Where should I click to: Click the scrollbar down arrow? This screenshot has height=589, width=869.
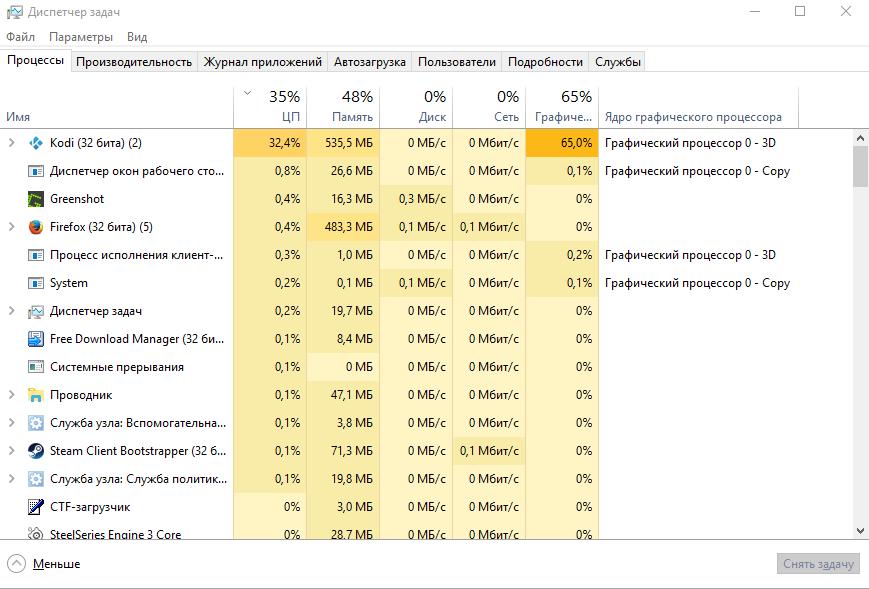(x=860, y=531)
